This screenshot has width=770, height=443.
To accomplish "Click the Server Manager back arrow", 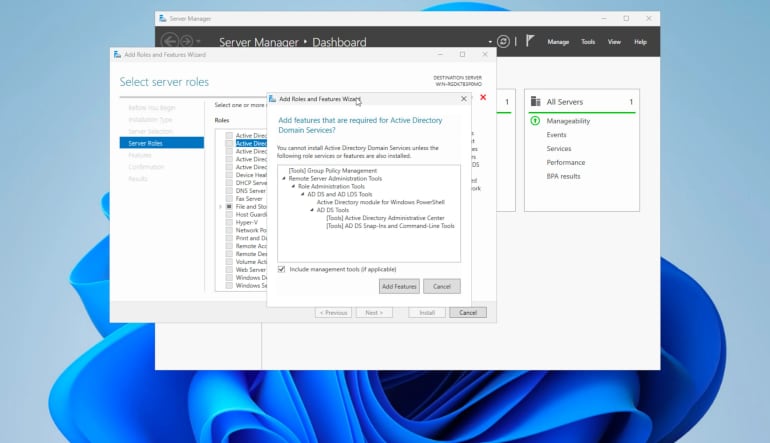I will click(169, 42).
